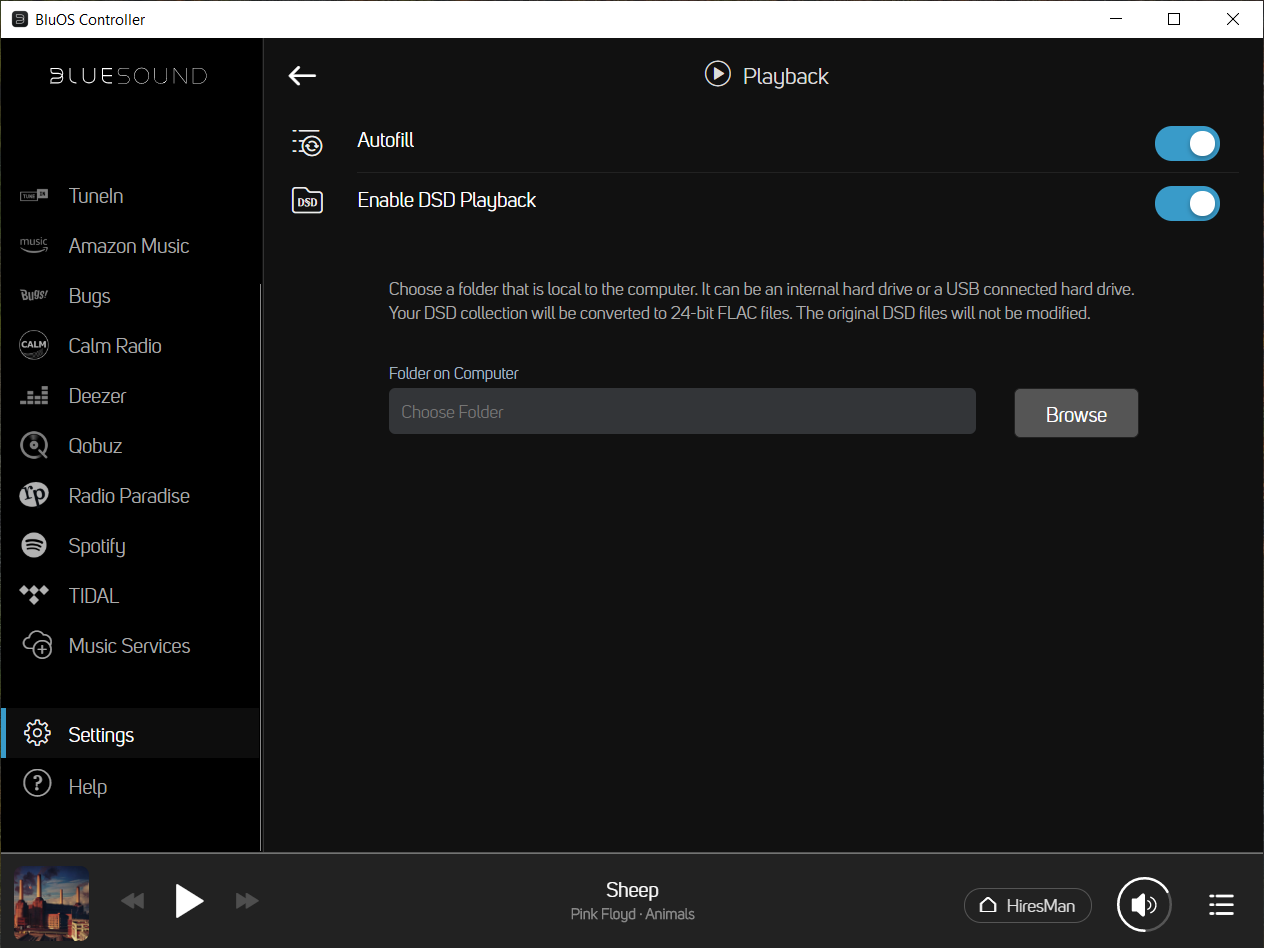The image size is (1264, 948).
Task: Click the back arrow icon
Action: pos(302,76)
